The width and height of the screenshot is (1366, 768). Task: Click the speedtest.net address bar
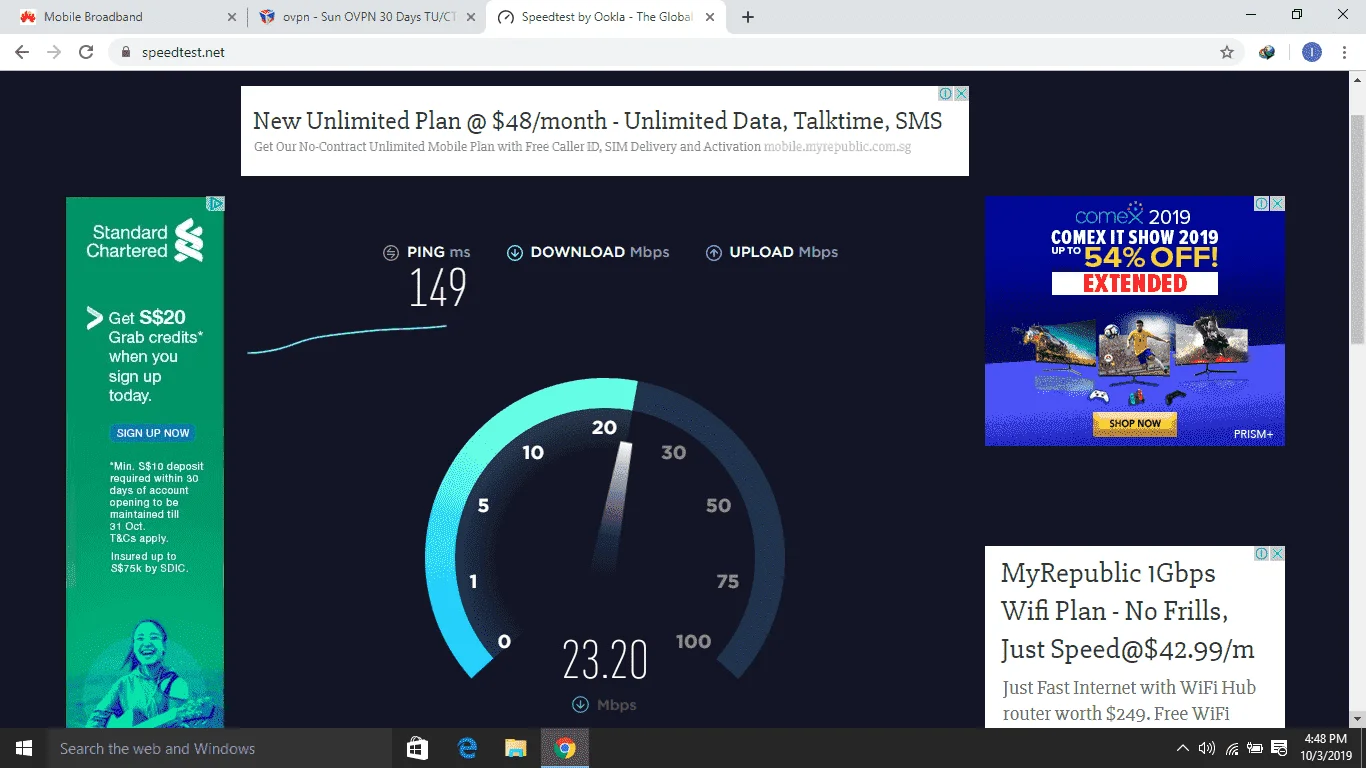[x=676, y=53]
